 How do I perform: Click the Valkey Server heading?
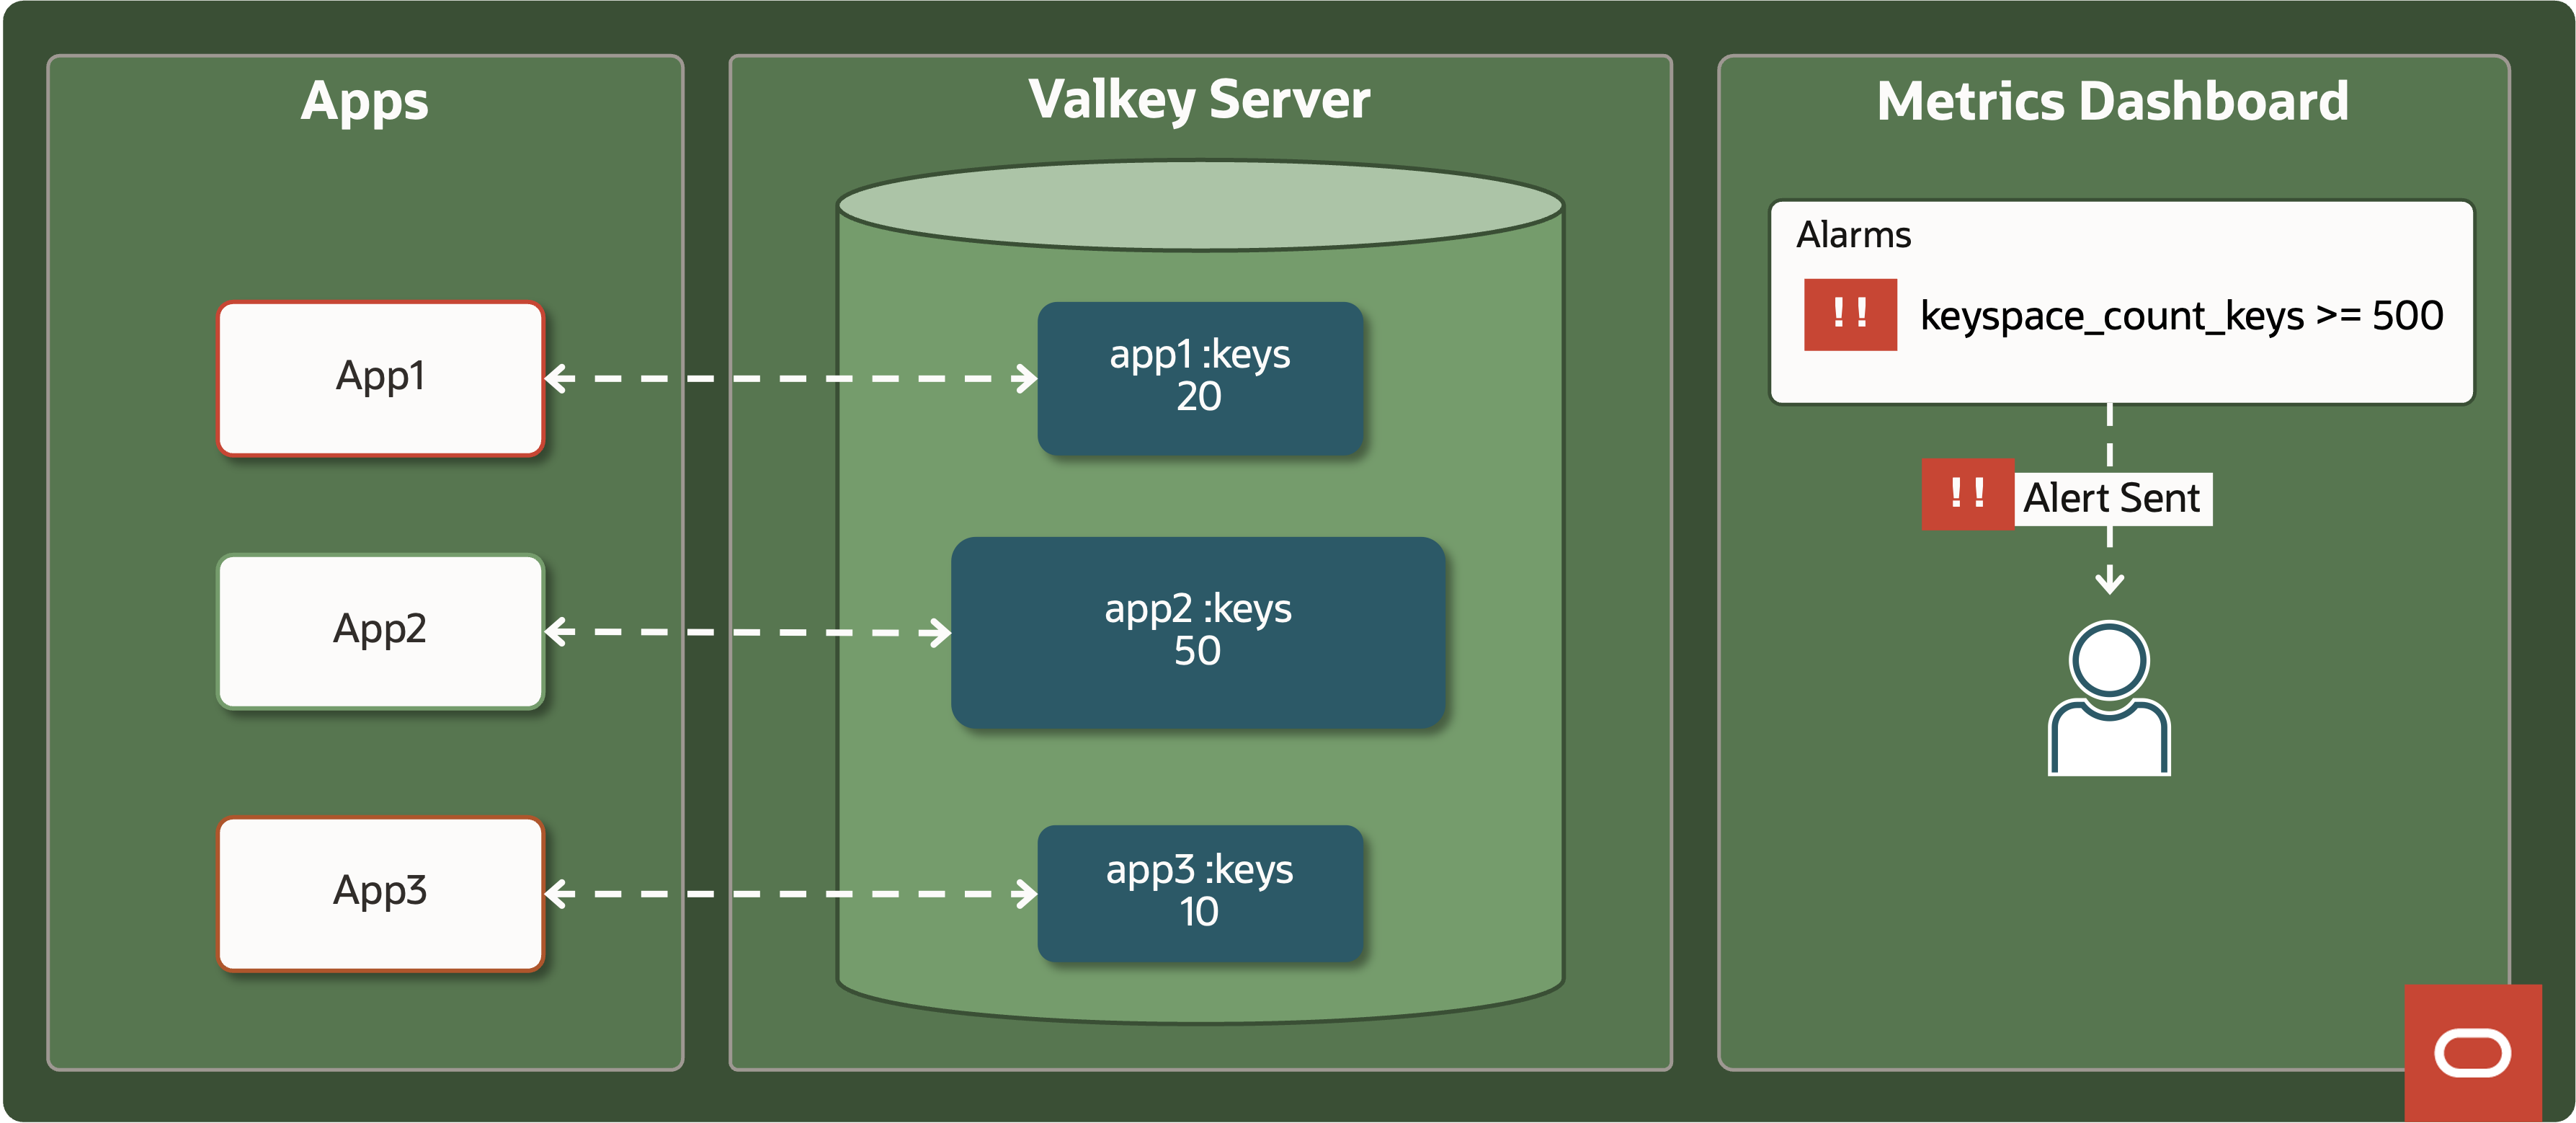(x=1199, y=100)
